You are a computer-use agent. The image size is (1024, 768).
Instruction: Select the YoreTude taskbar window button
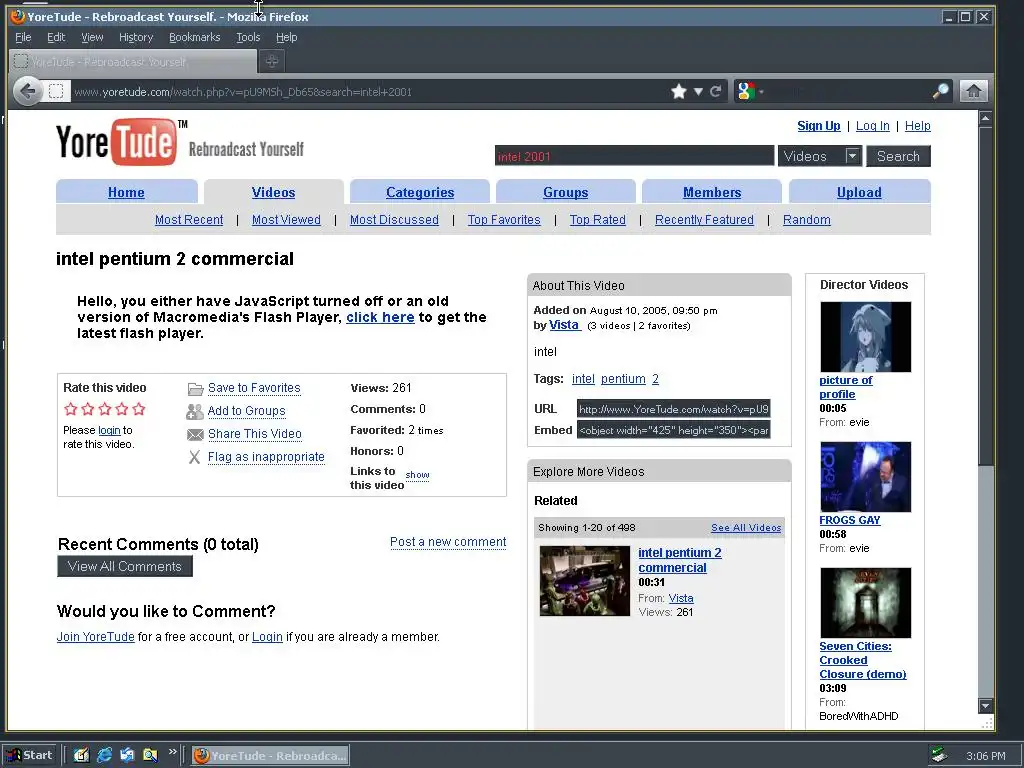click(270, 756)
